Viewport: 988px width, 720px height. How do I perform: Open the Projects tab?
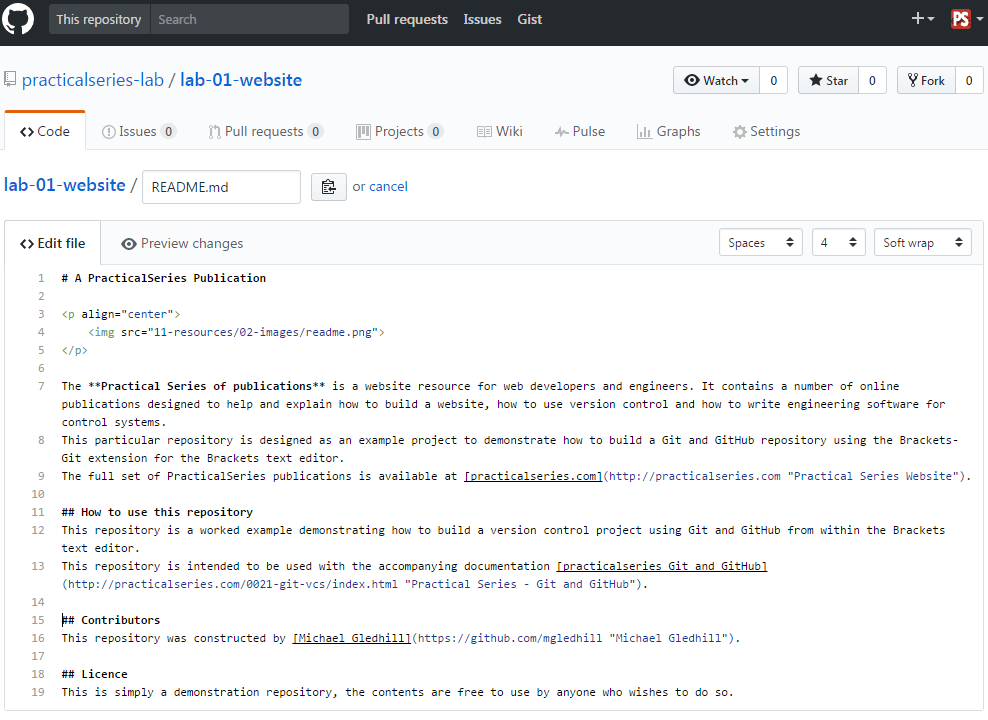399,131
